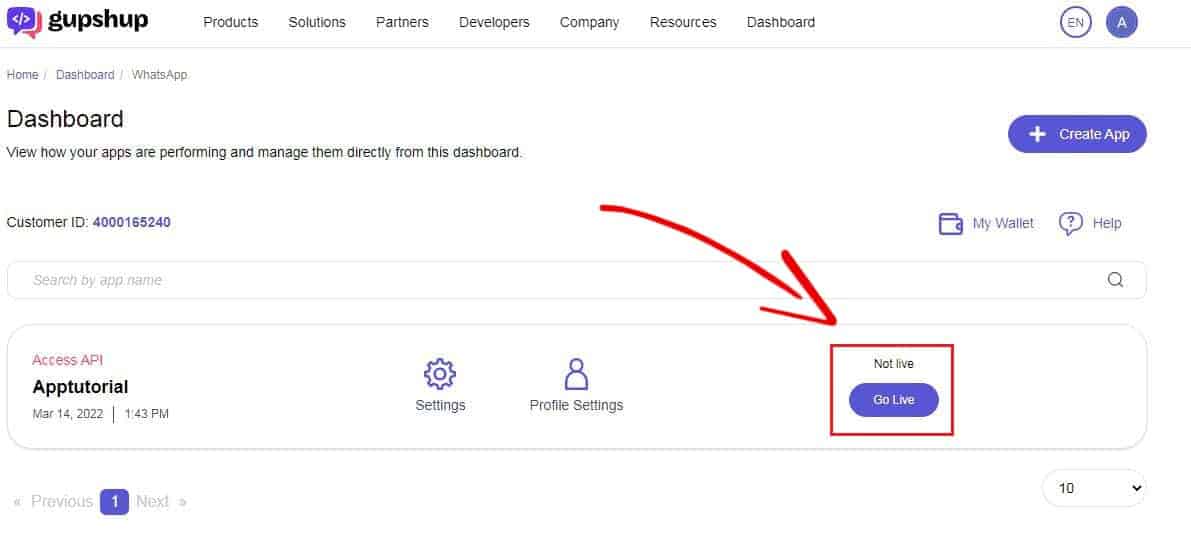The height and width of the screenshot is (543, 1191).
Task: Open the Profile Settings person icon
Action: pos(577,374)
